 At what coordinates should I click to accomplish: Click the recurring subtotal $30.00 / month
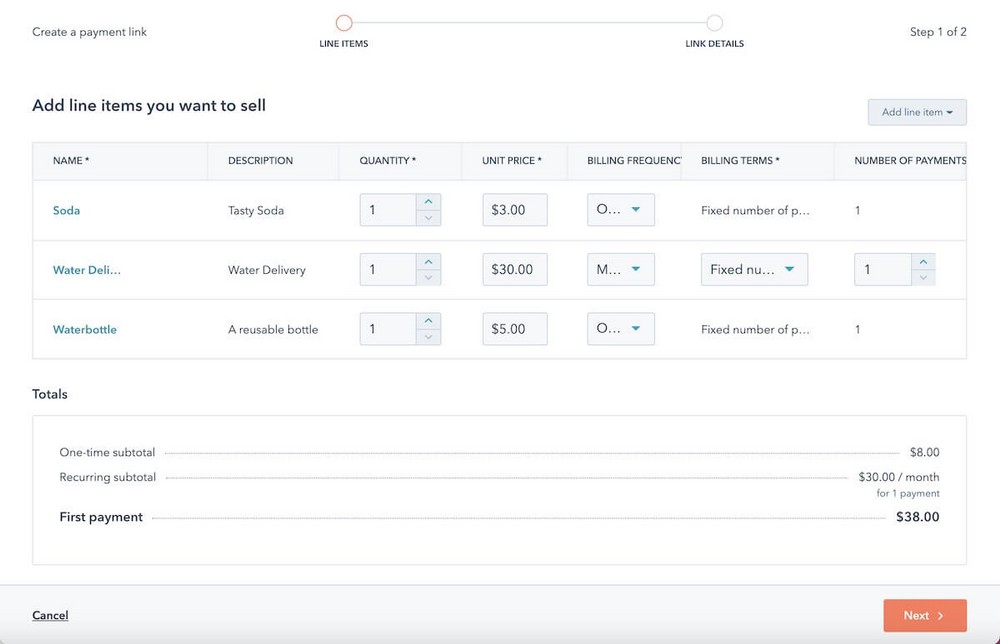899,477
